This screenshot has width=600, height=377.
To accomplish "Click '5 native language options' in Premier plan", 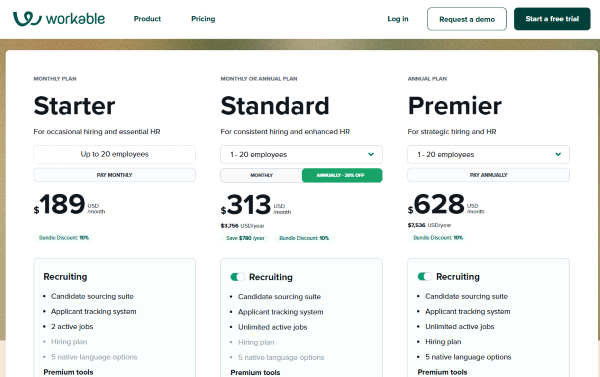I will click(468, 357).
